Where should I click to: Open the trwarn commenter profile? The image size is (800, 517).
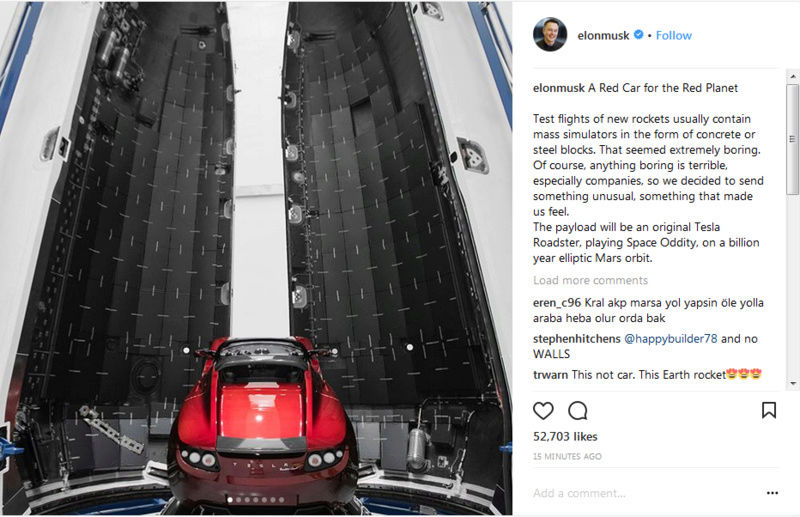550,375
